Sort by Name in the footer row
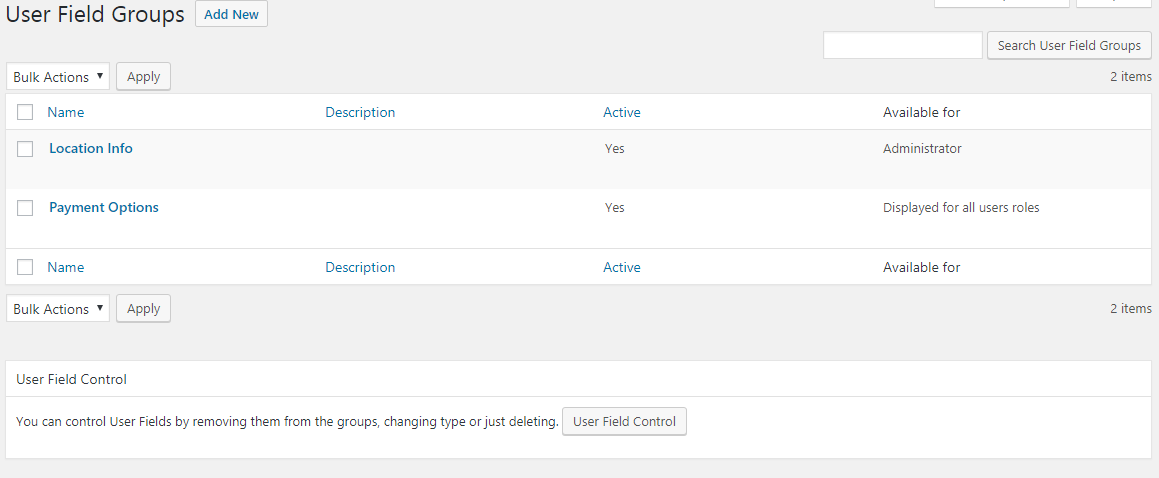Screen dimensions: 1159x478 [x=66, y=267]
